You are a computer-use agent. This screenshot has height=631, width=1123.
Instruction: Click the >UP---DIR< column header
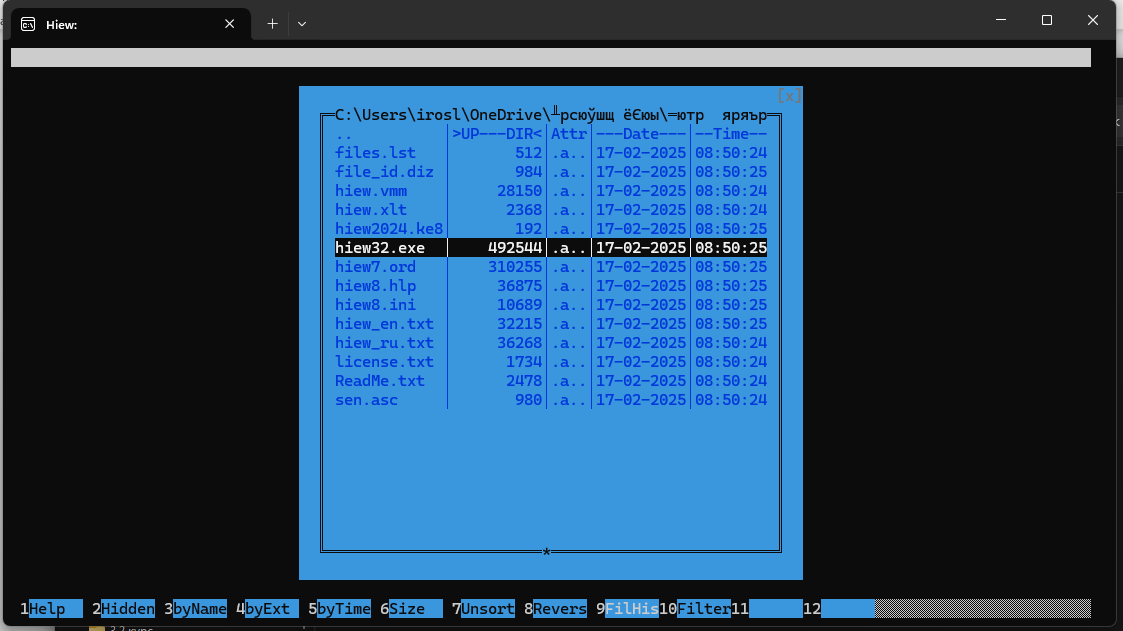[497, 134]
